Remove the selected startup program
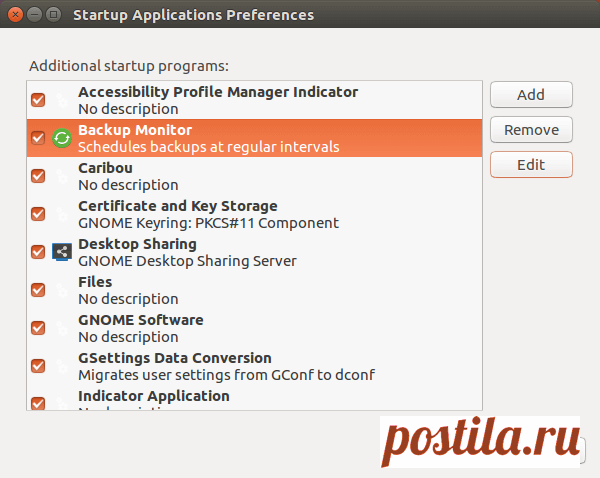Screen dimensions: 600x478 [x=531, y=130]
